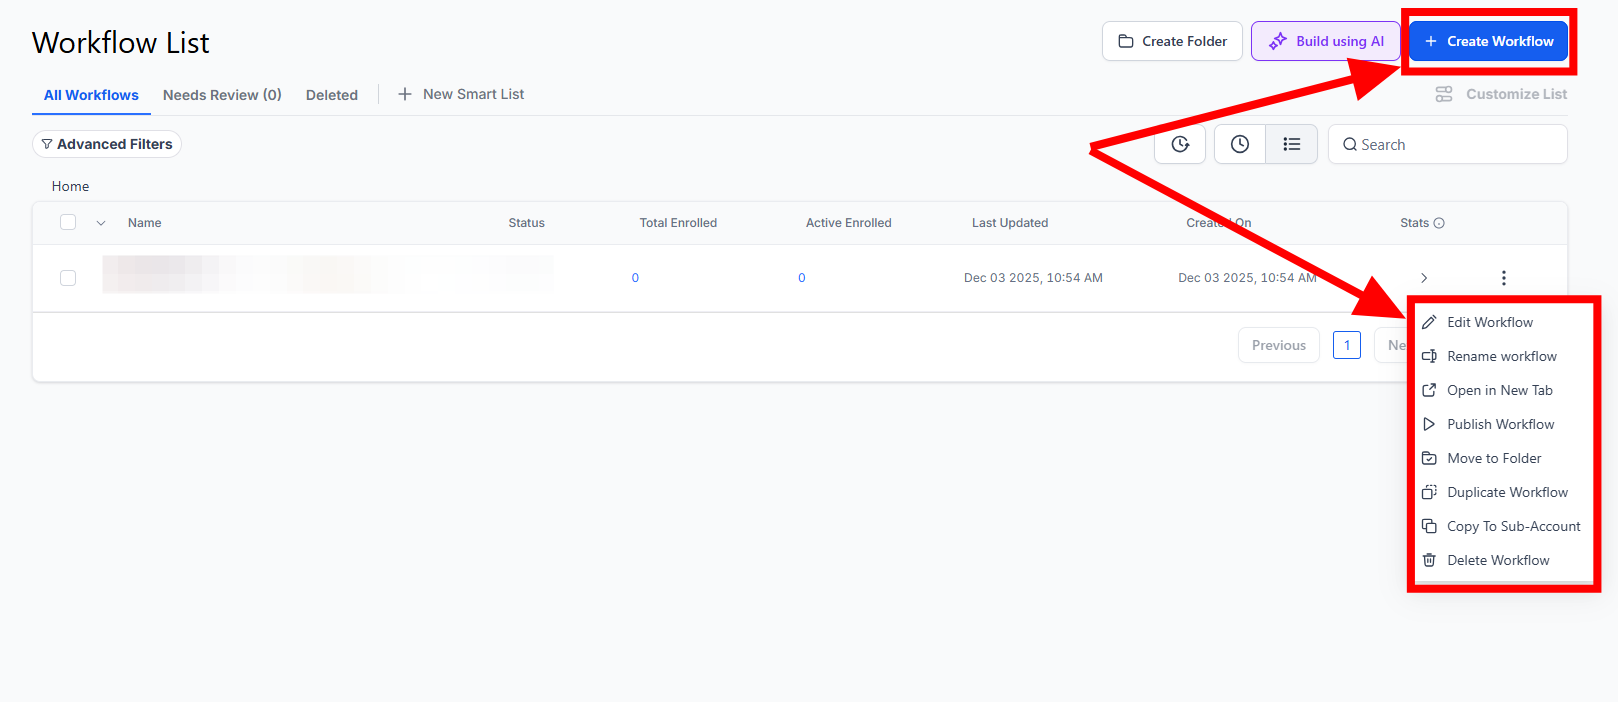Open the Advanced Filters panel

107,144
